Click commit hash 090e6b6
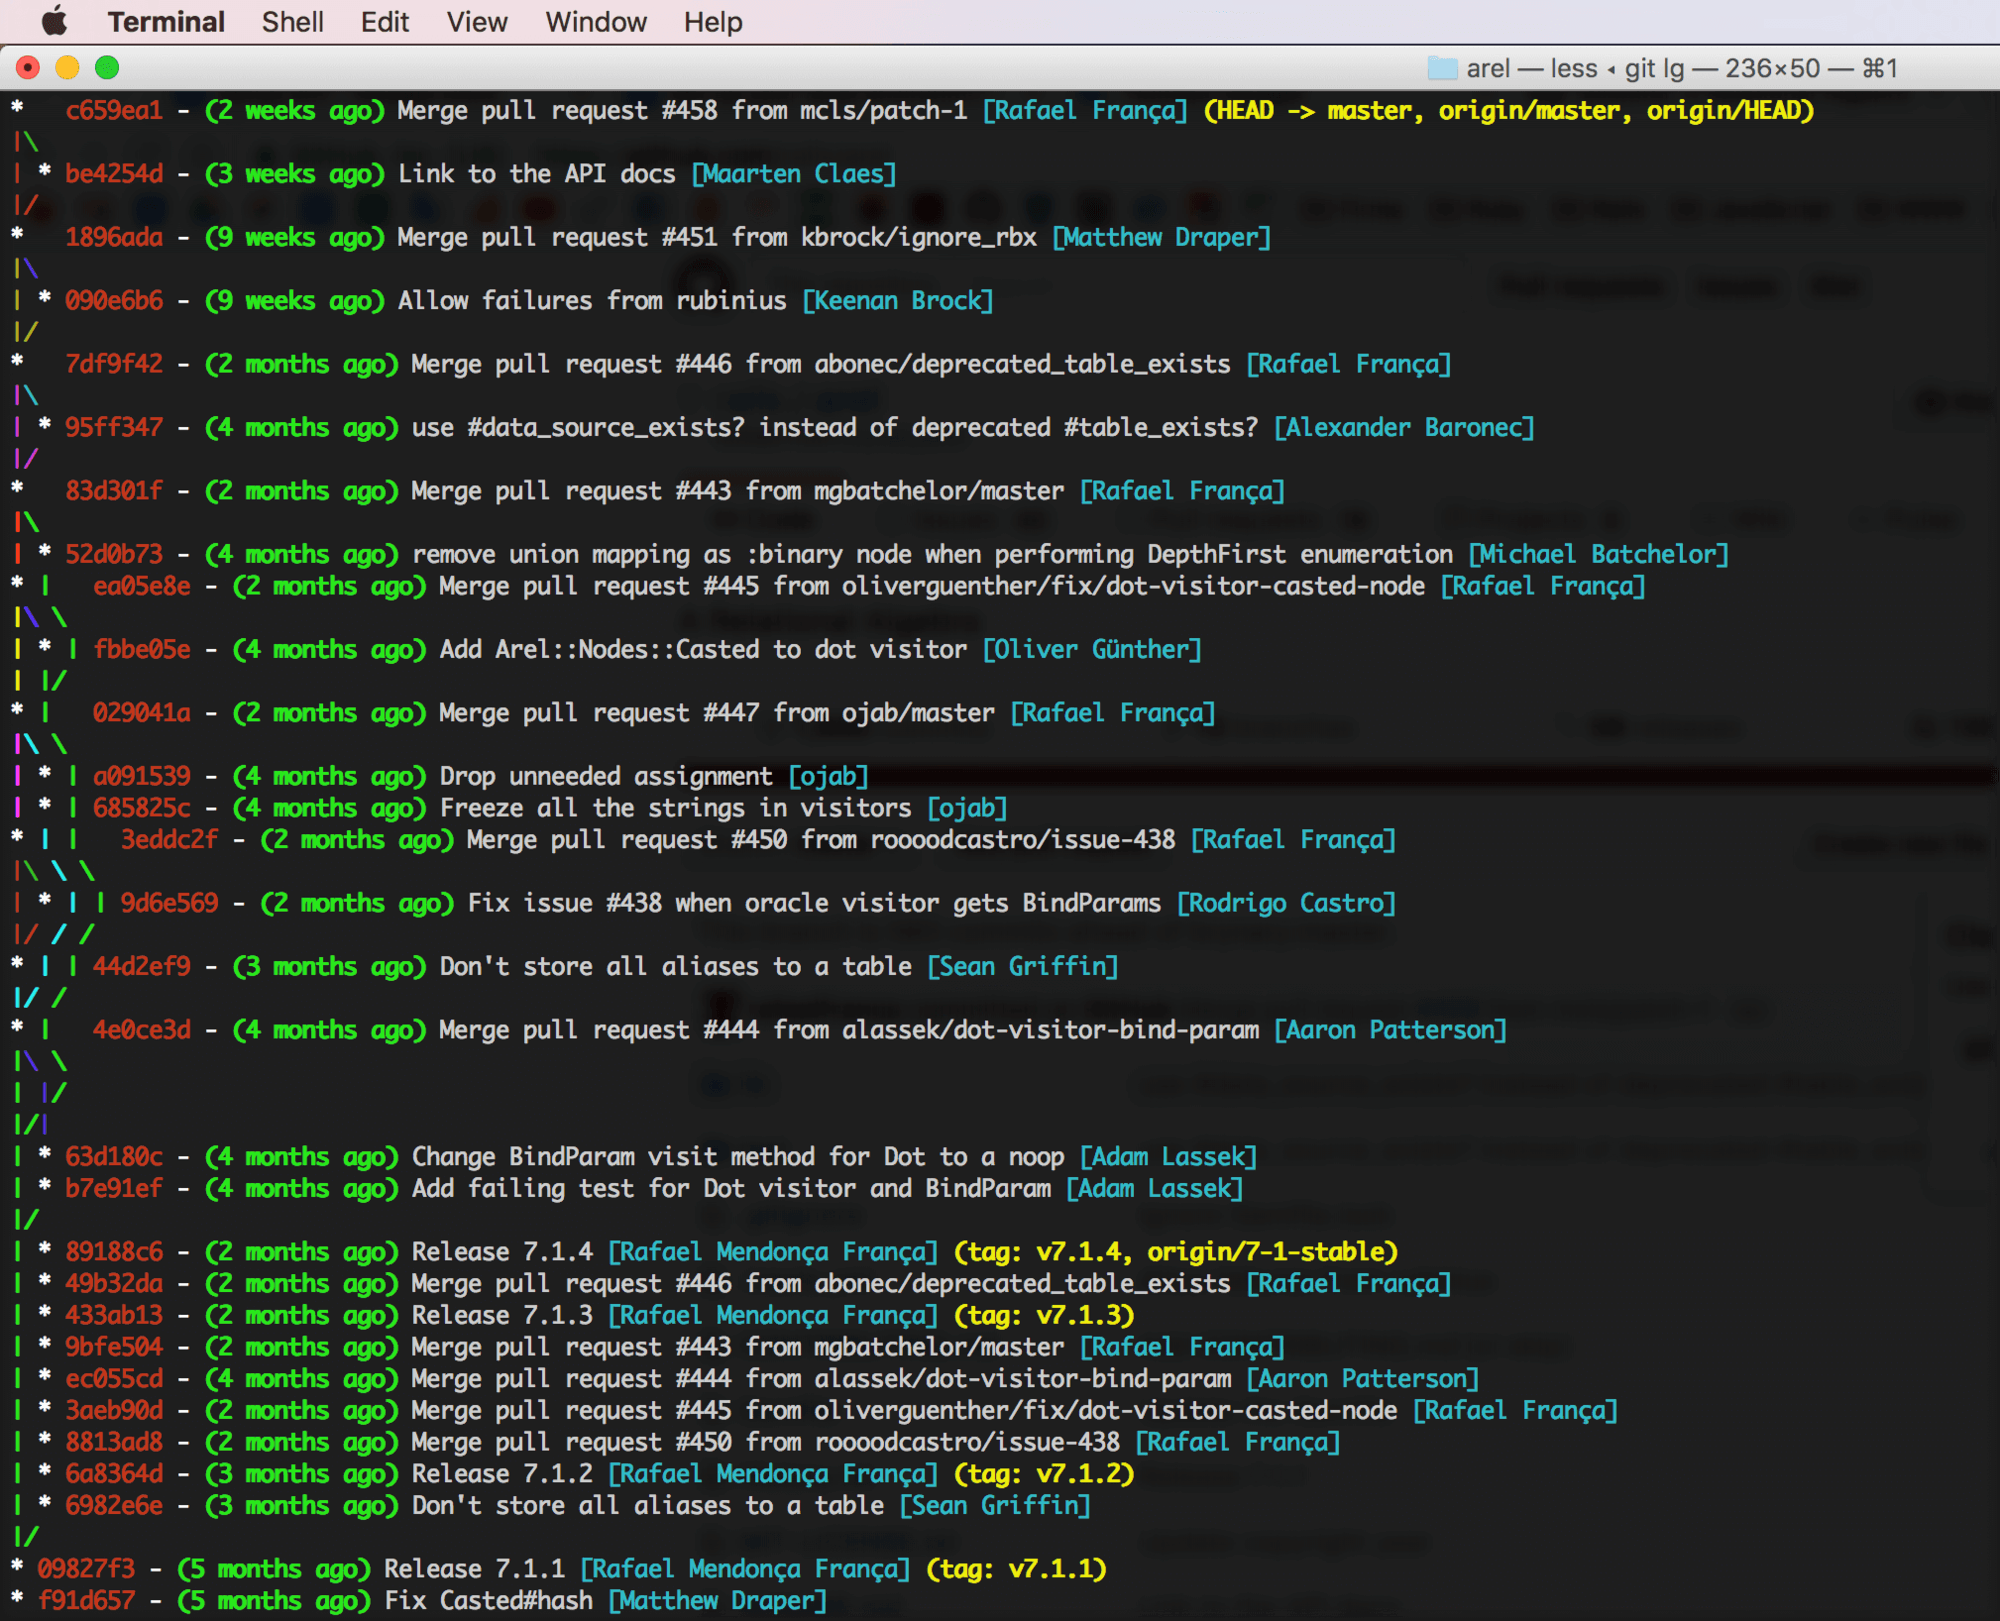The width and height of the screenshot is (2000, 1621). pos(114,300)
